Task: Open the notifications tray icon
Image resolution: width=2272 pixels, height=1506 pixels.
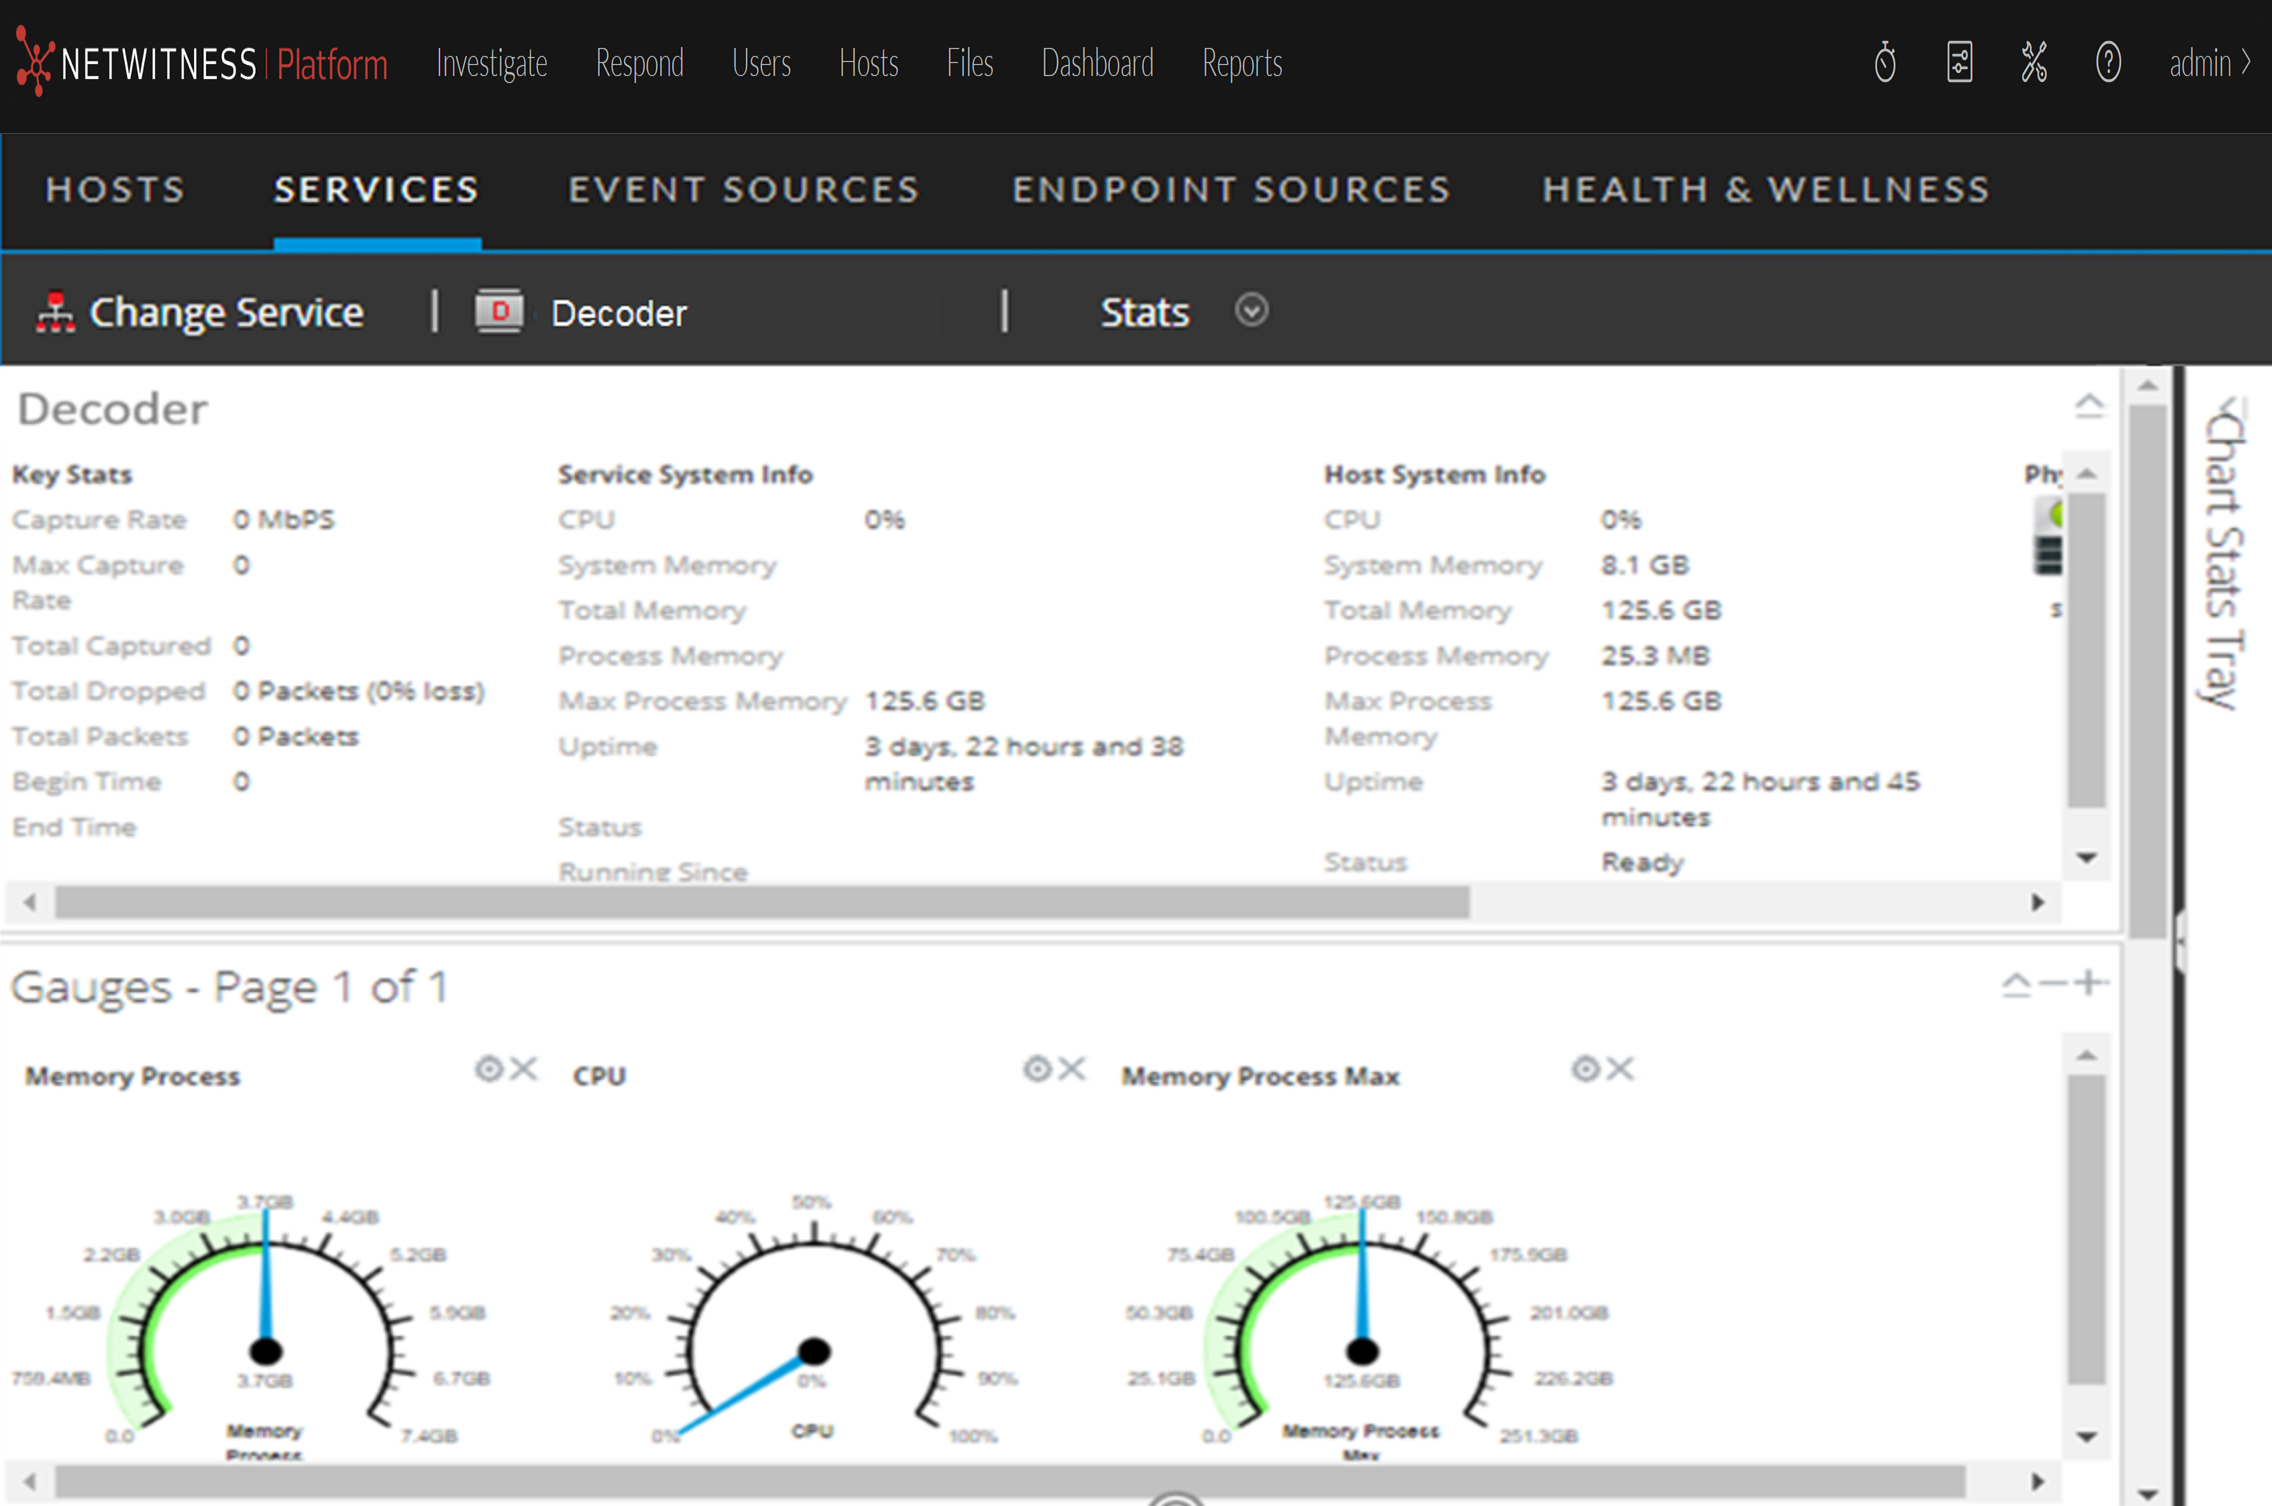Action: click(x=1959, y=63)
